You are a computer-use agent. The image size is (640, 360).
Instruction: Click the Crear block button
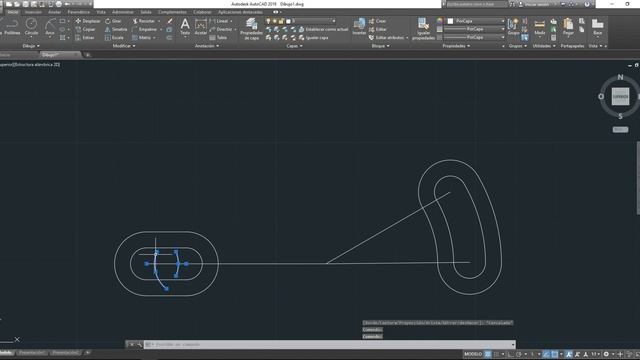[x=378, y=21]
